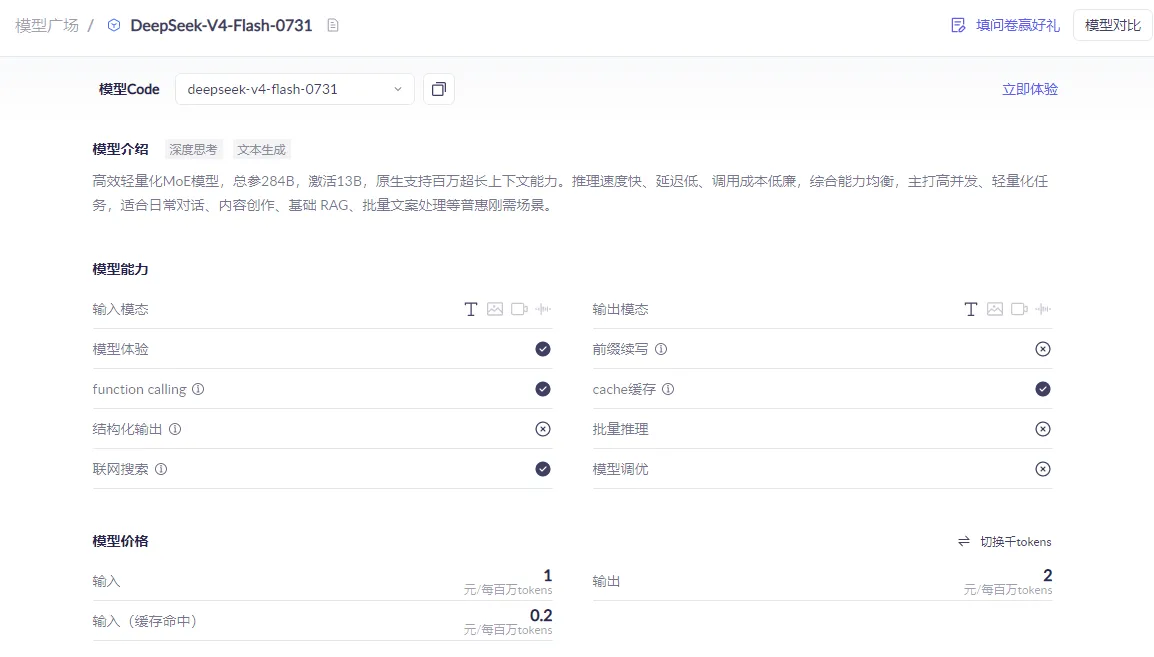Click the image icon in 输出模态 row

click(995, 309)
